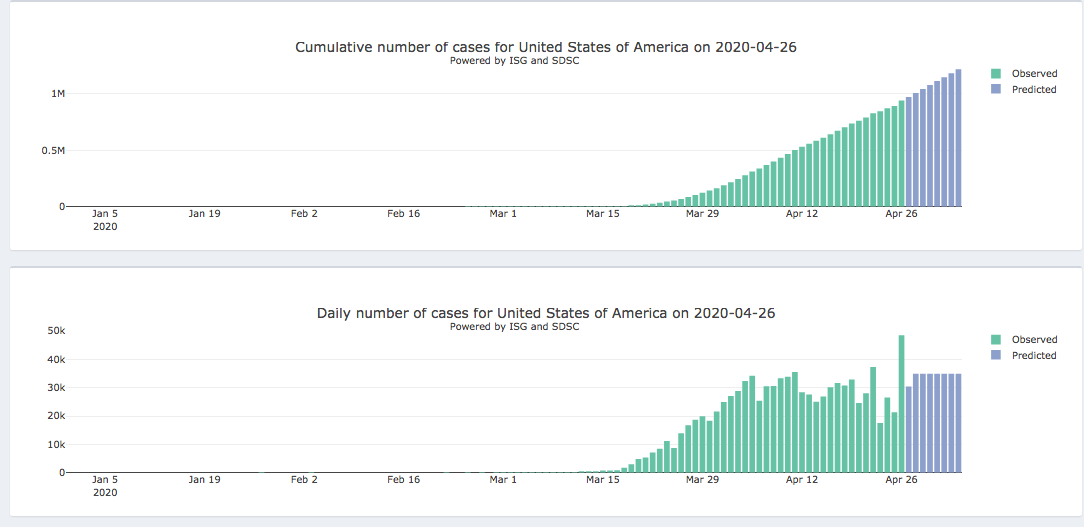1084x527 pixels.
Task: Click green Observed swatch in daily legend
Action: point(996,340)
